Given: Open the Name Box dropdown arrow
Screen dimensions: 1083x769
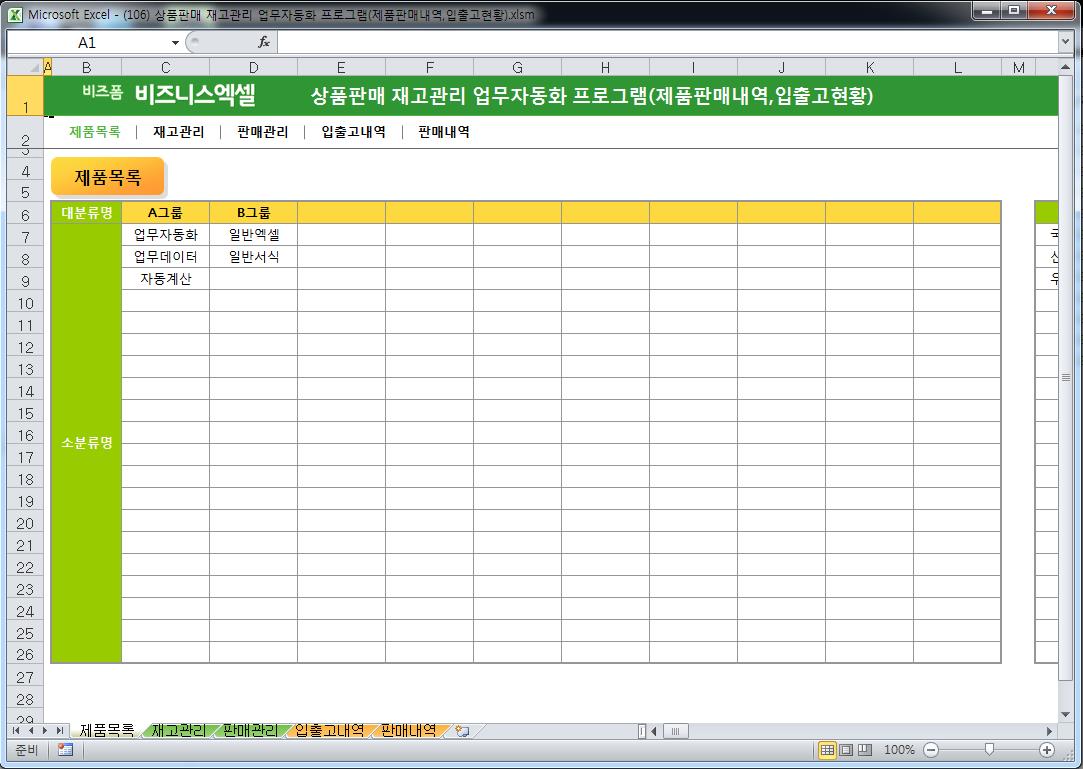Looking at the screenshot, I should click(175, 43).
